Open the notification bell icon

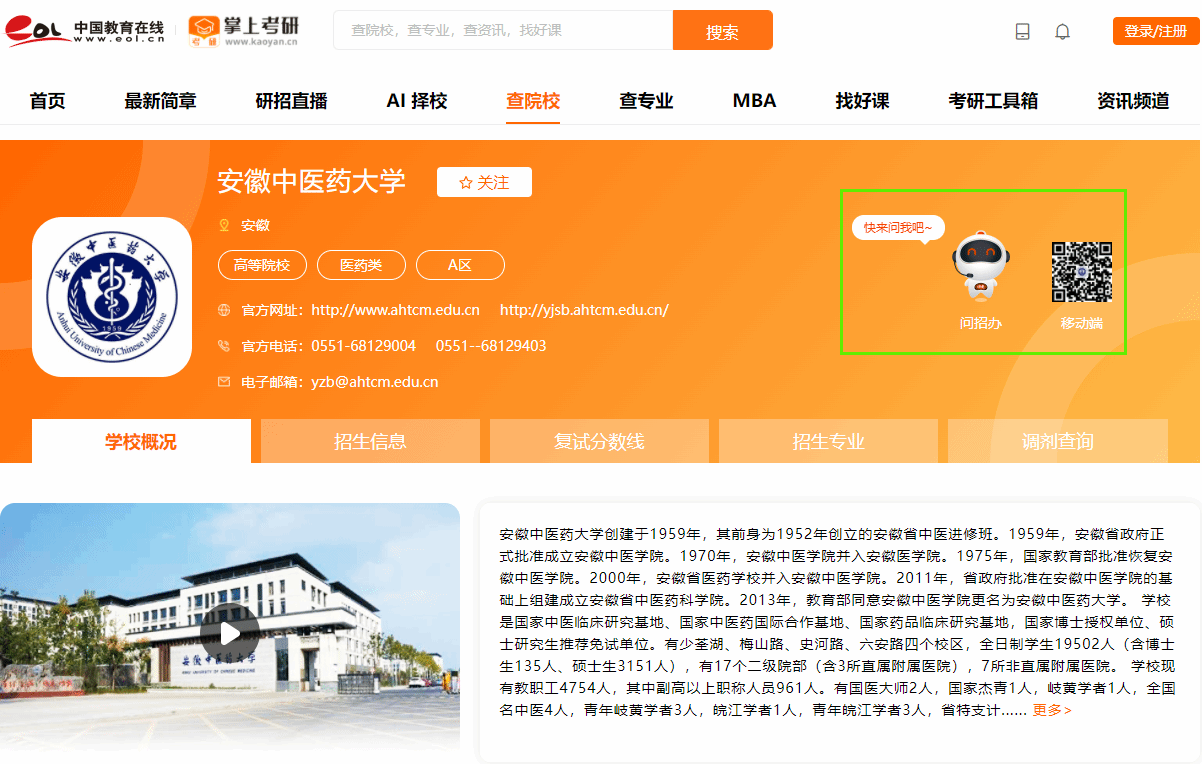[x=1062, y=32]
